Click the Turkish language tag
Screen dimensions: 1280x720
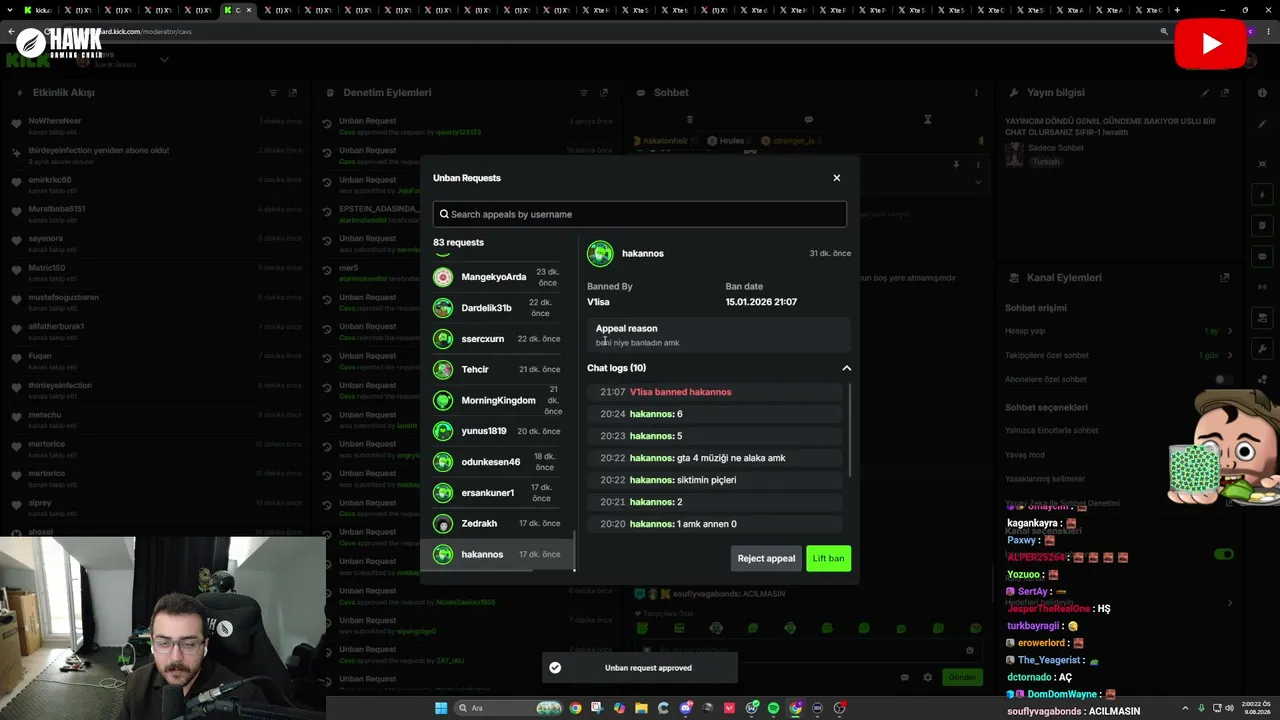click(x=1046, y=162)
